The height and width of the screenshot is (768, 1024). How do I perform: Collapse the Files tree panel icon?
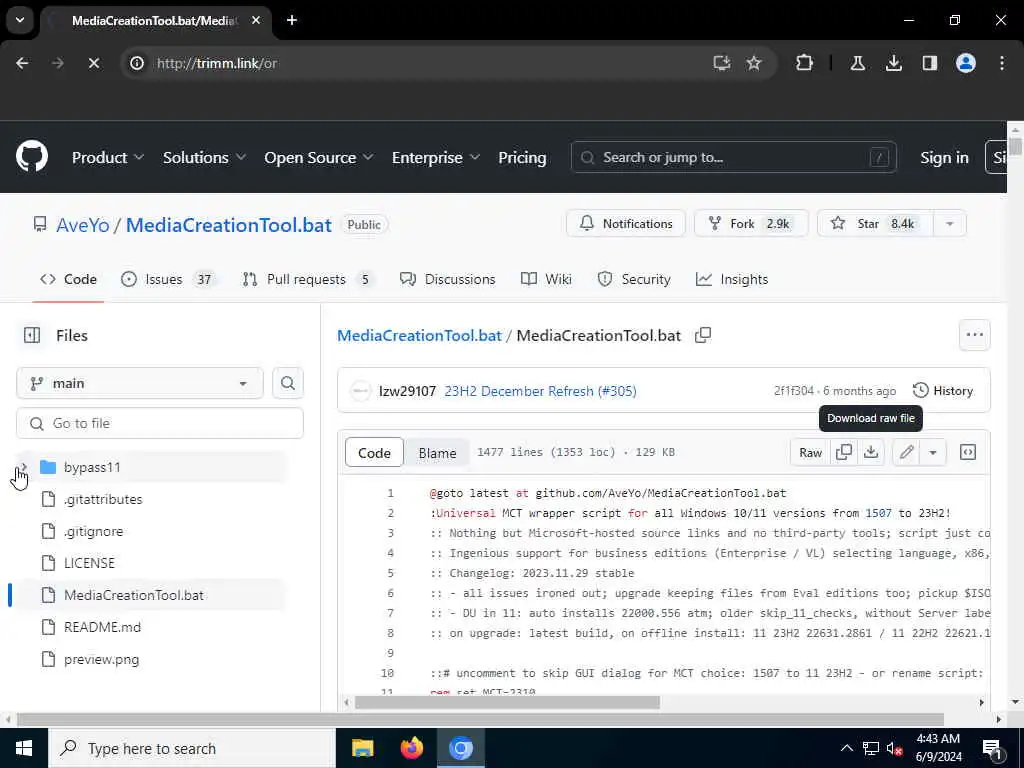[32, 335]
